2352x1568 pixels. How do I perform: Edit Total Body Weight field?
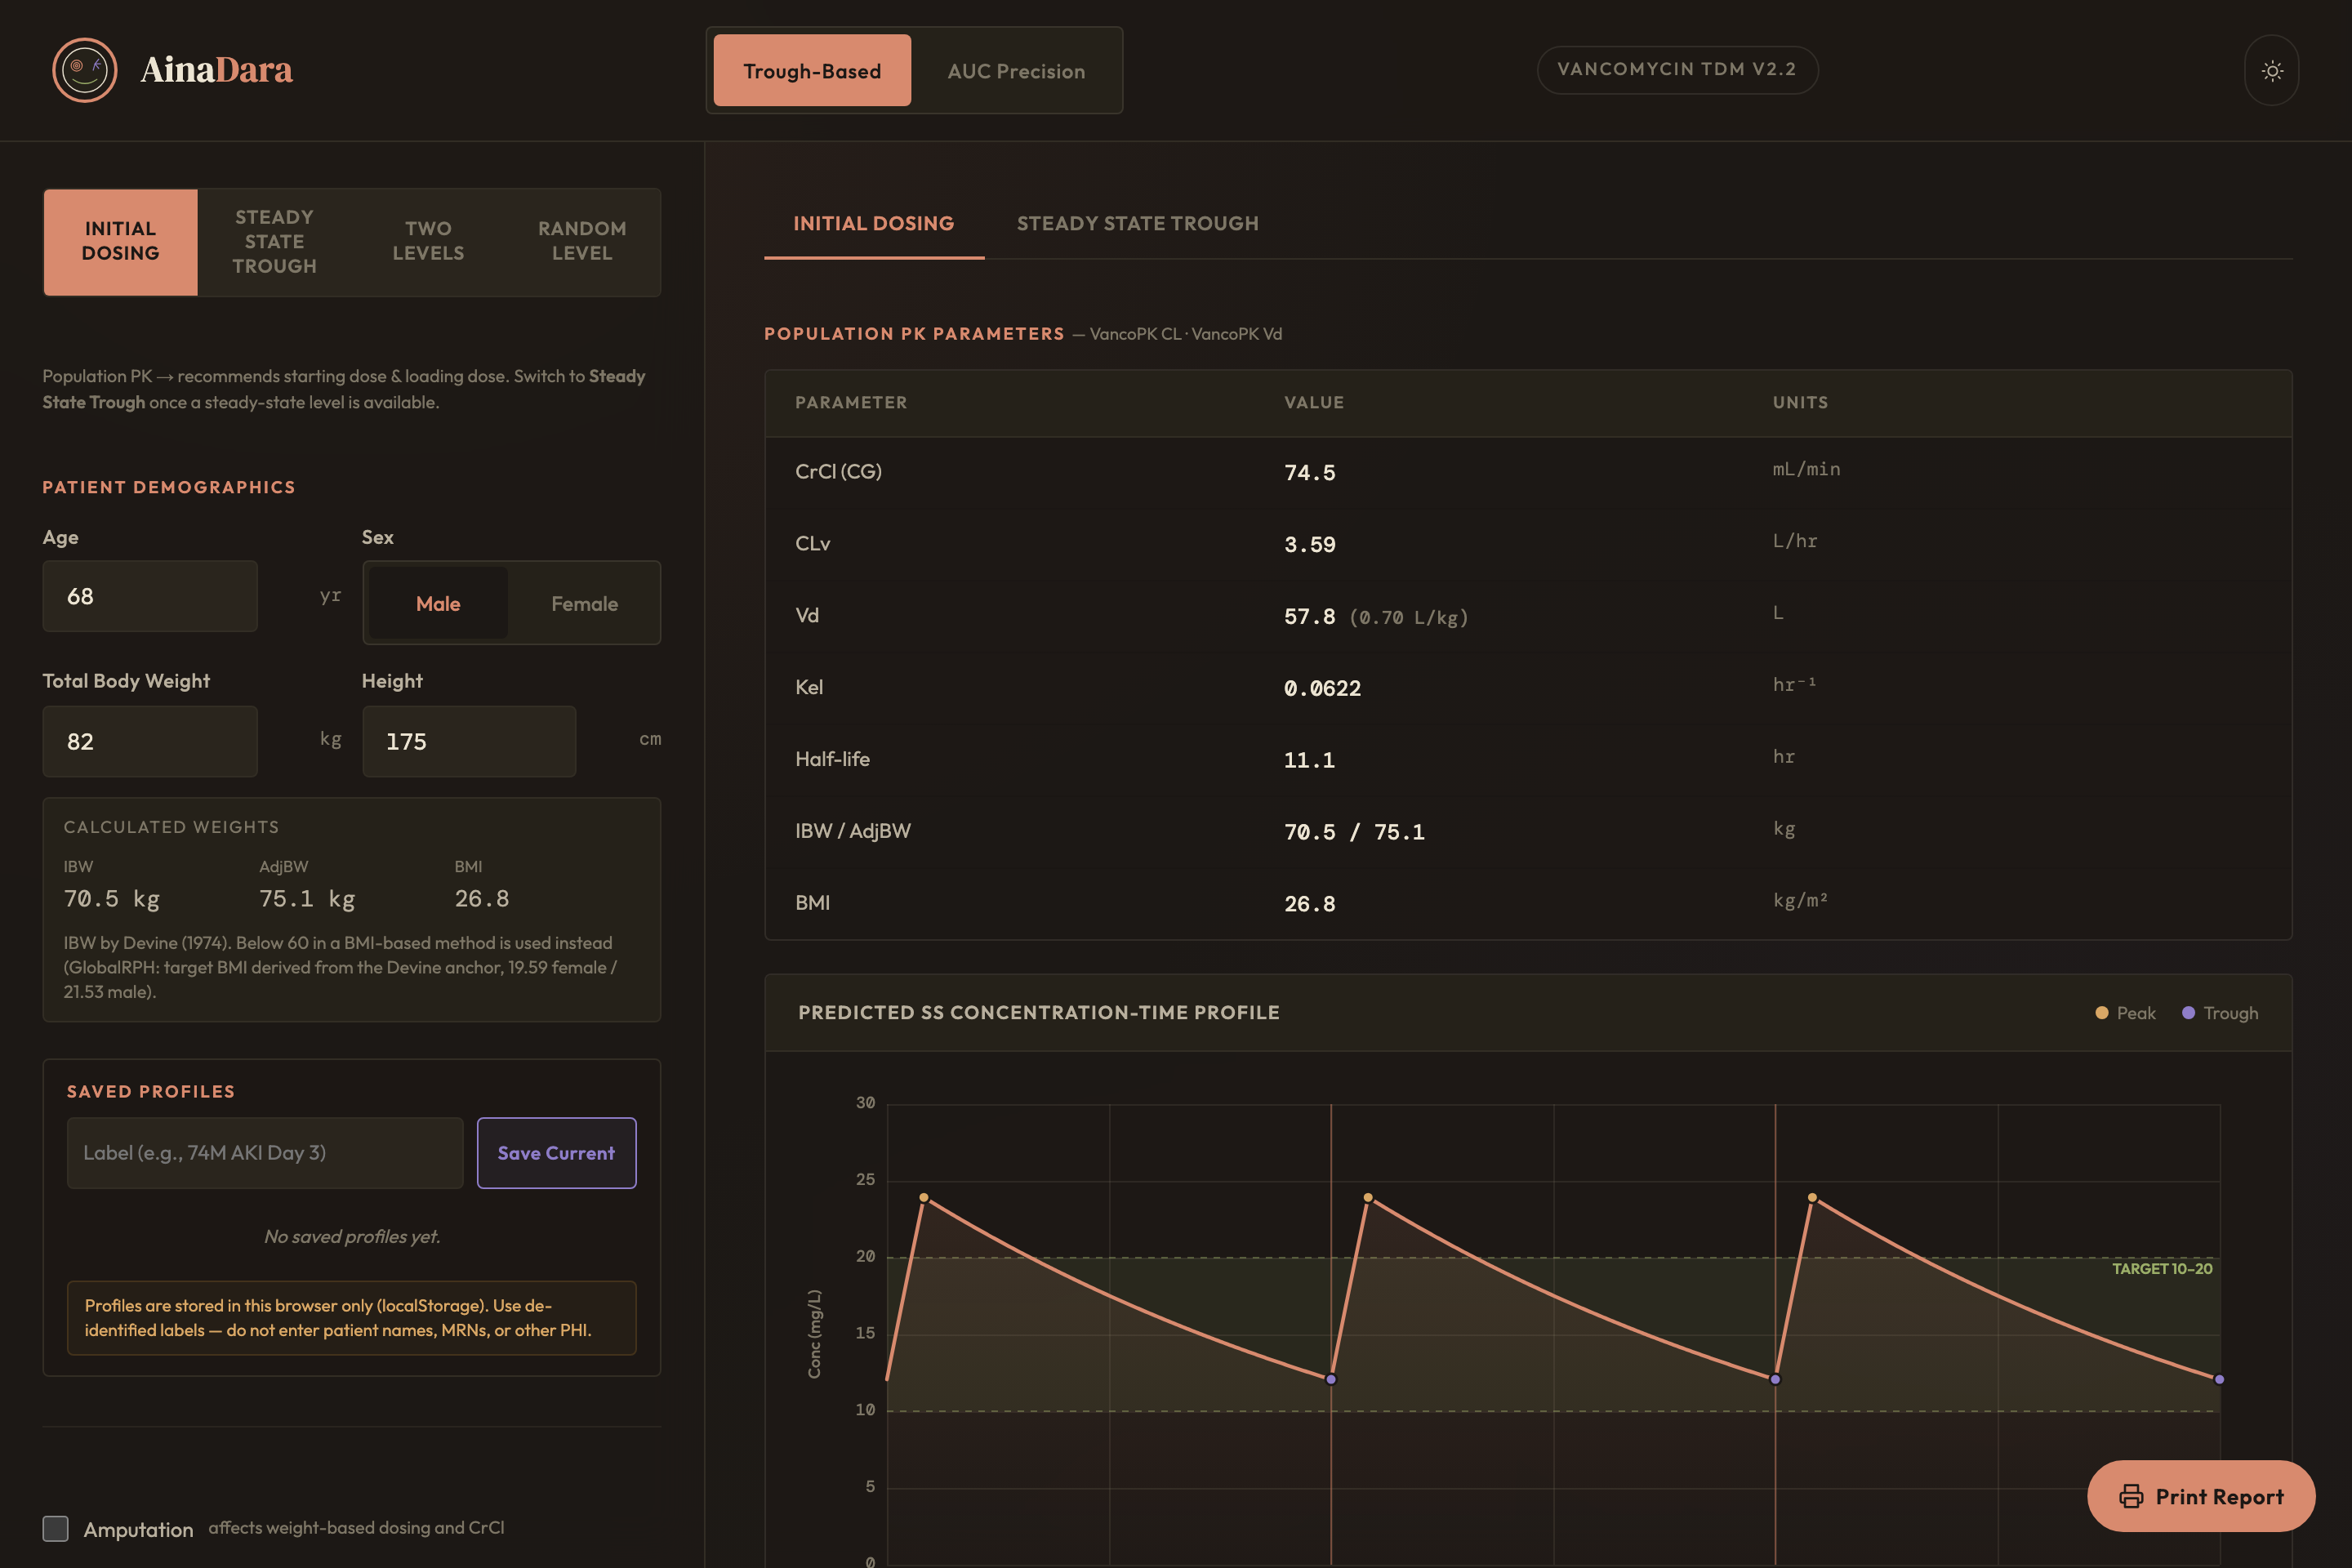(x=150, y=741)
